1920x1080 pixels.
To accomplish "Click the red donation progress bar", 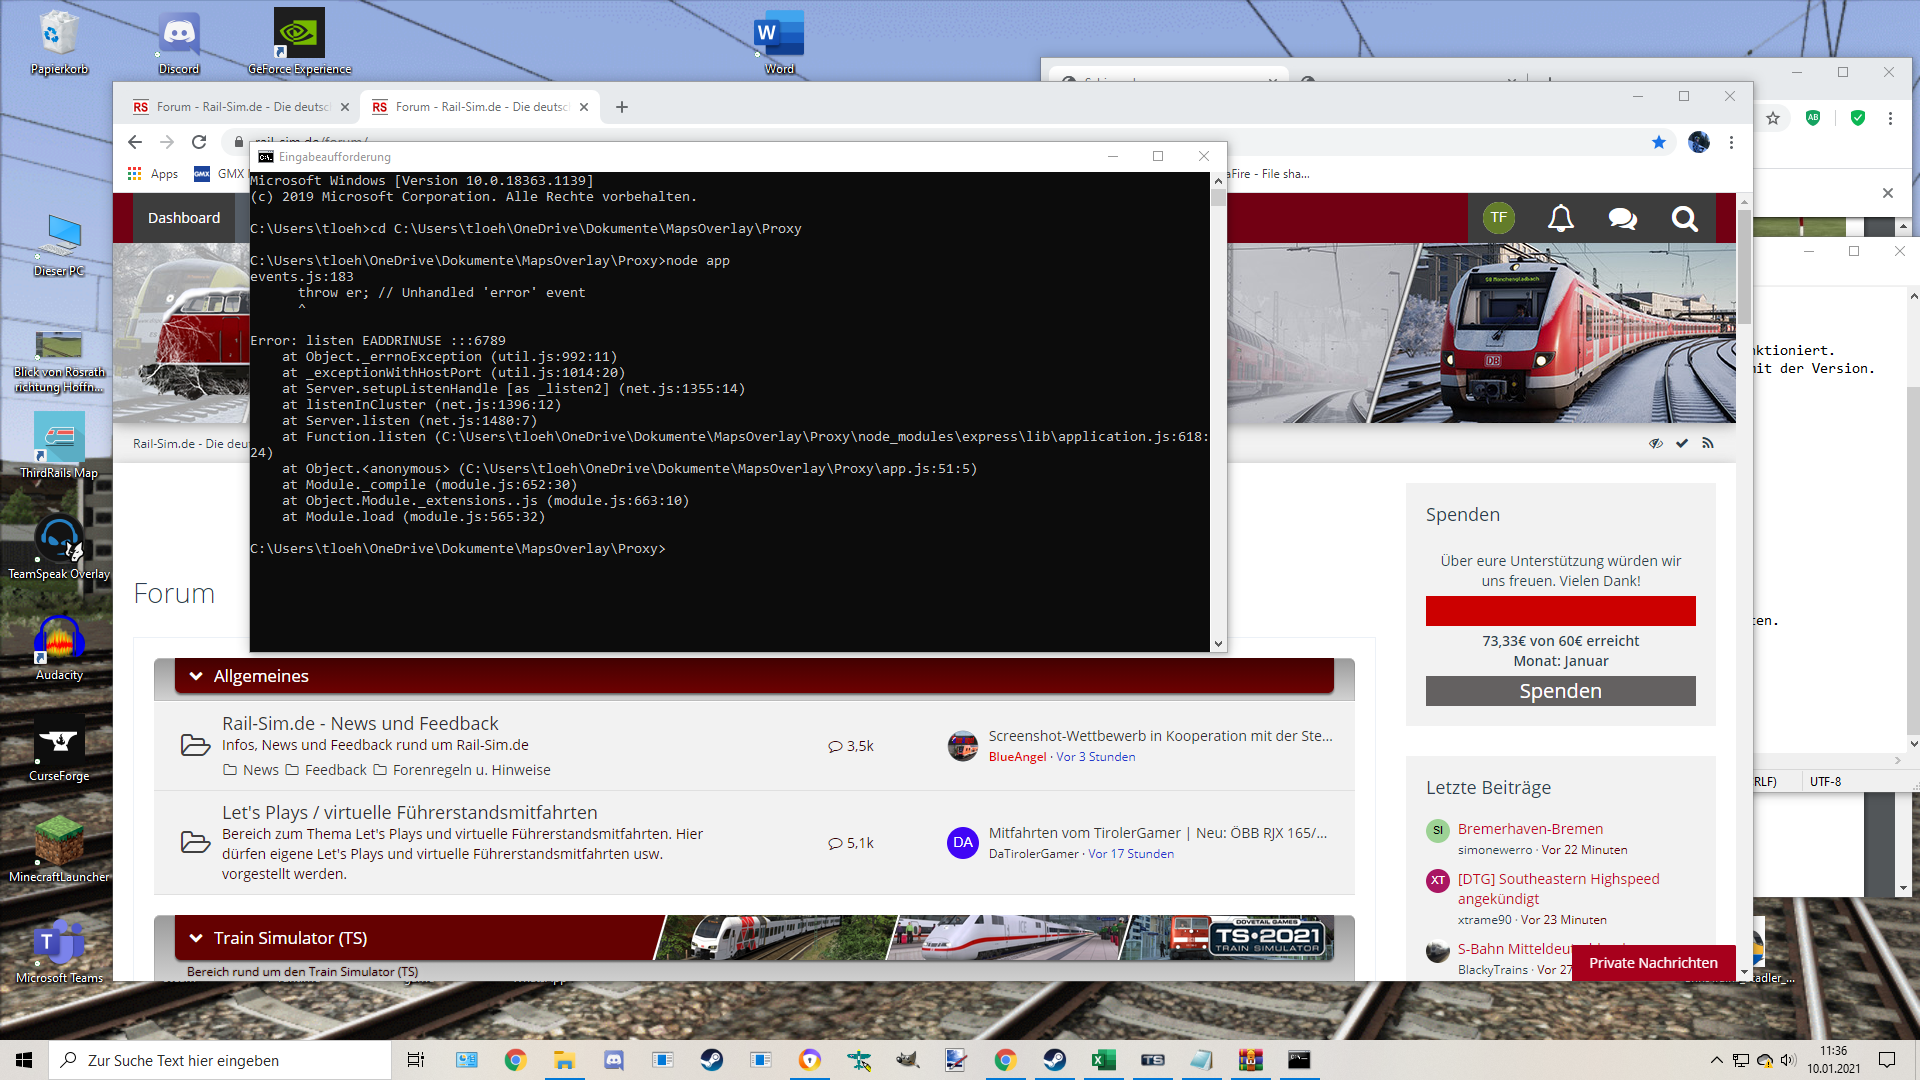I will click(x=1560, y=611).
